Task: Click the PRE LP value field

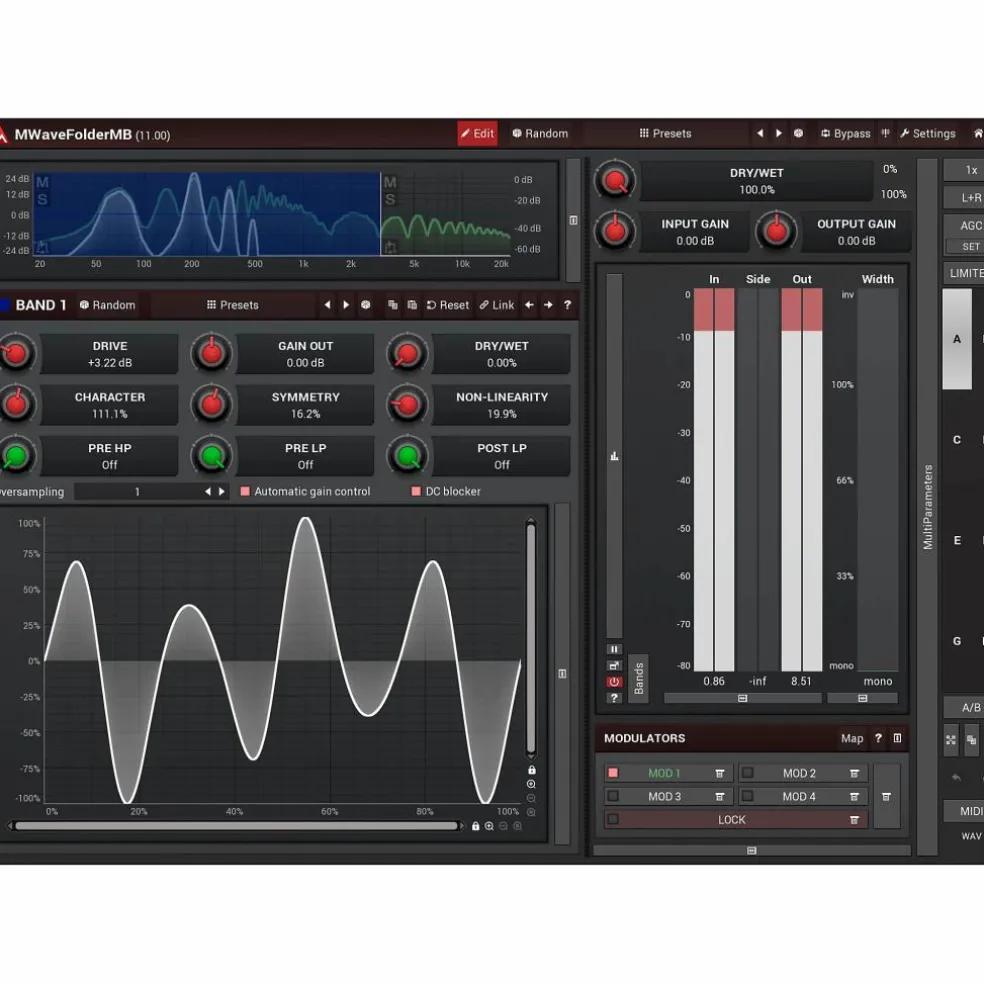Action: (306, 456)
